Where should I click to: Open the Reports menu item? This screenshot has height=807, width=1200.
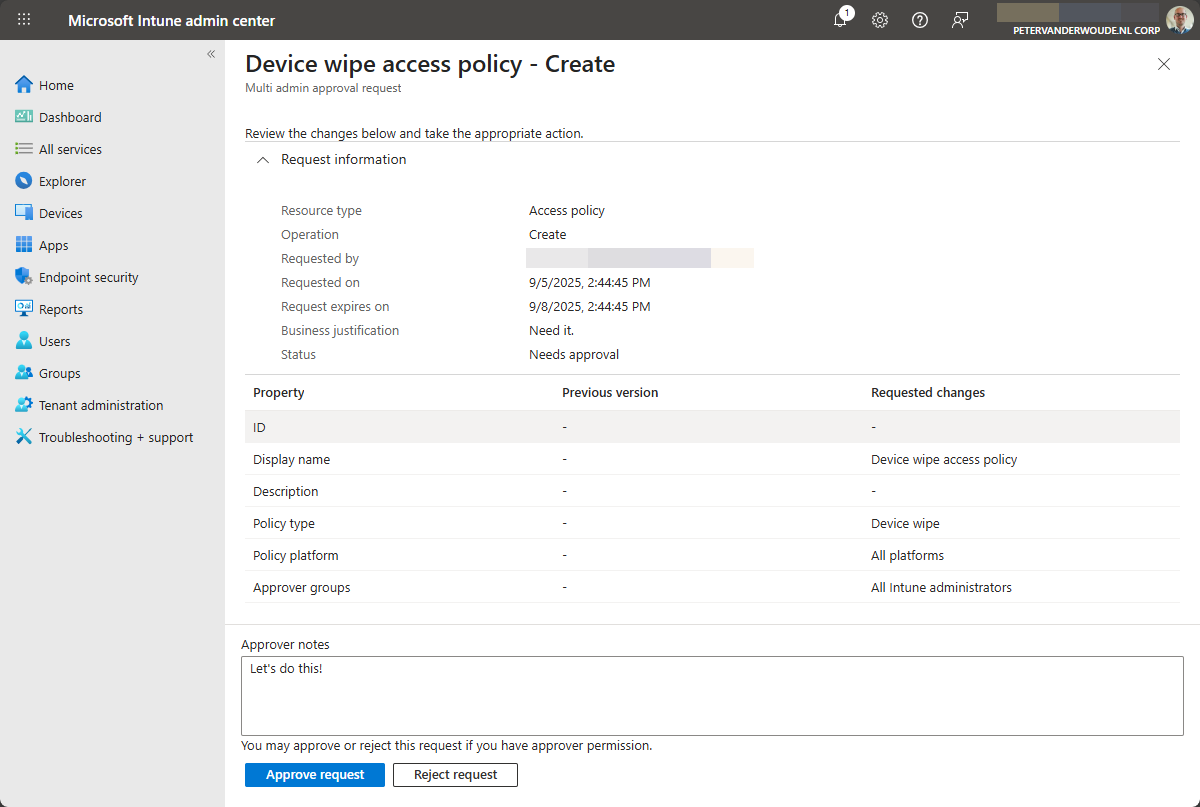click(60, 309)
